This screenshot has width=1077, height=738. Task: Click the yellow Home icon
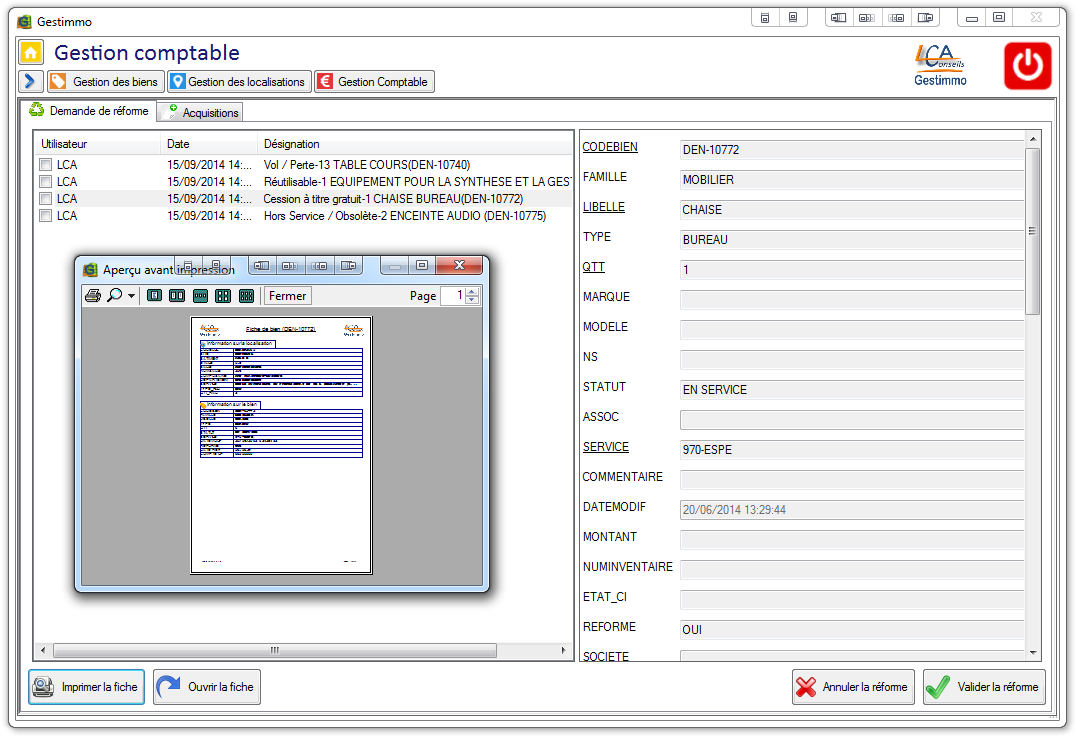tap(31, 53)
